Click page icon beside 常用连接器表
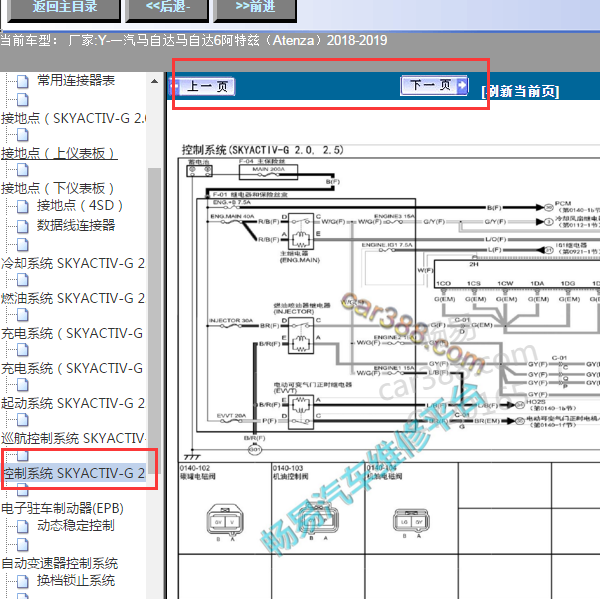The height and width of the screenshot is (599, 600). pyautogui.click(x=23, y=82)
